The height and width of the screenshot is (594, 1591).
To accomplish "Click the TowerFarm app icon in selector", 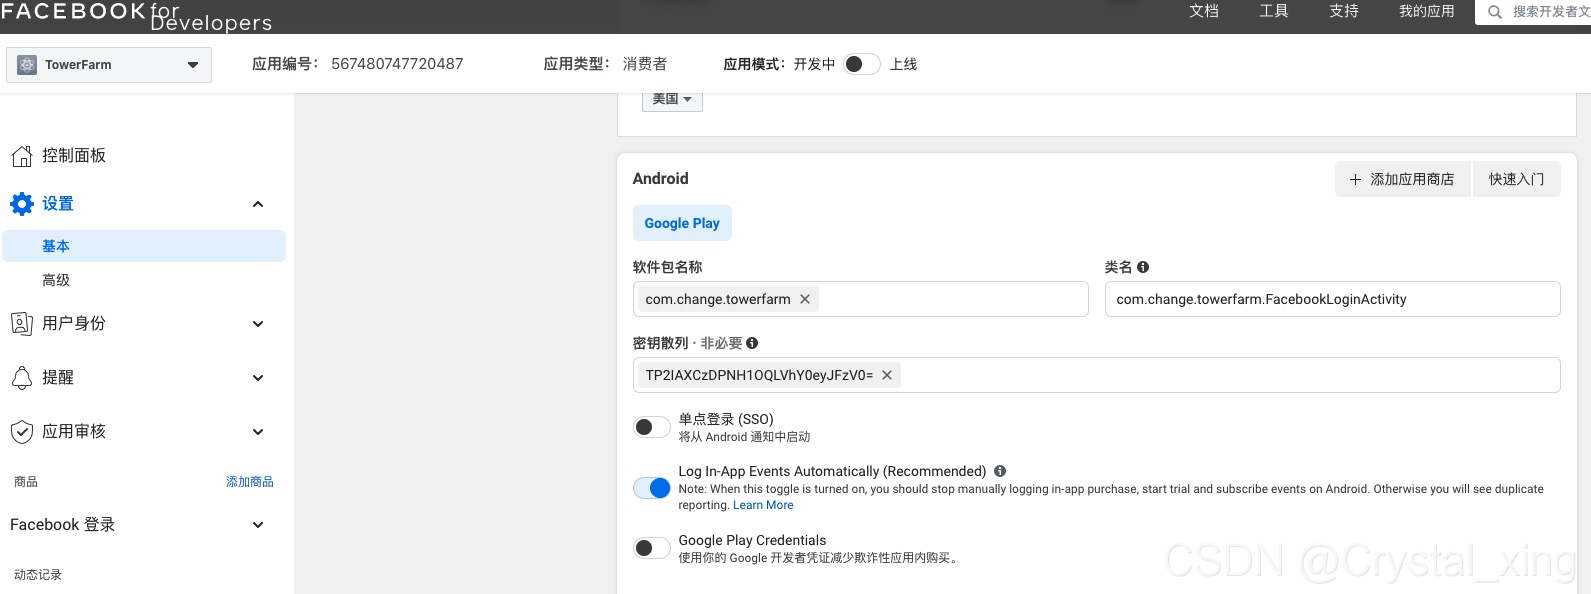I will (27, 65).
